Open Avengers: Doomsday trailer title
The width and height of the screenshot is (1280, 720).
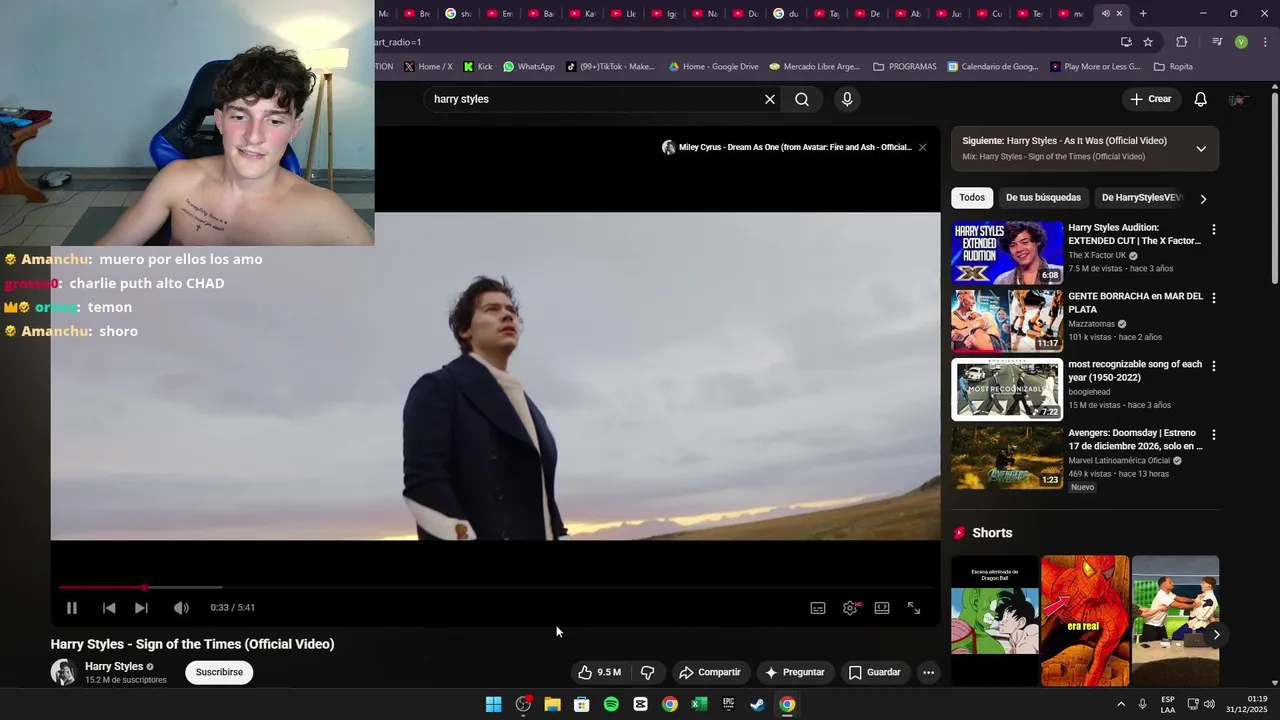1135,439
